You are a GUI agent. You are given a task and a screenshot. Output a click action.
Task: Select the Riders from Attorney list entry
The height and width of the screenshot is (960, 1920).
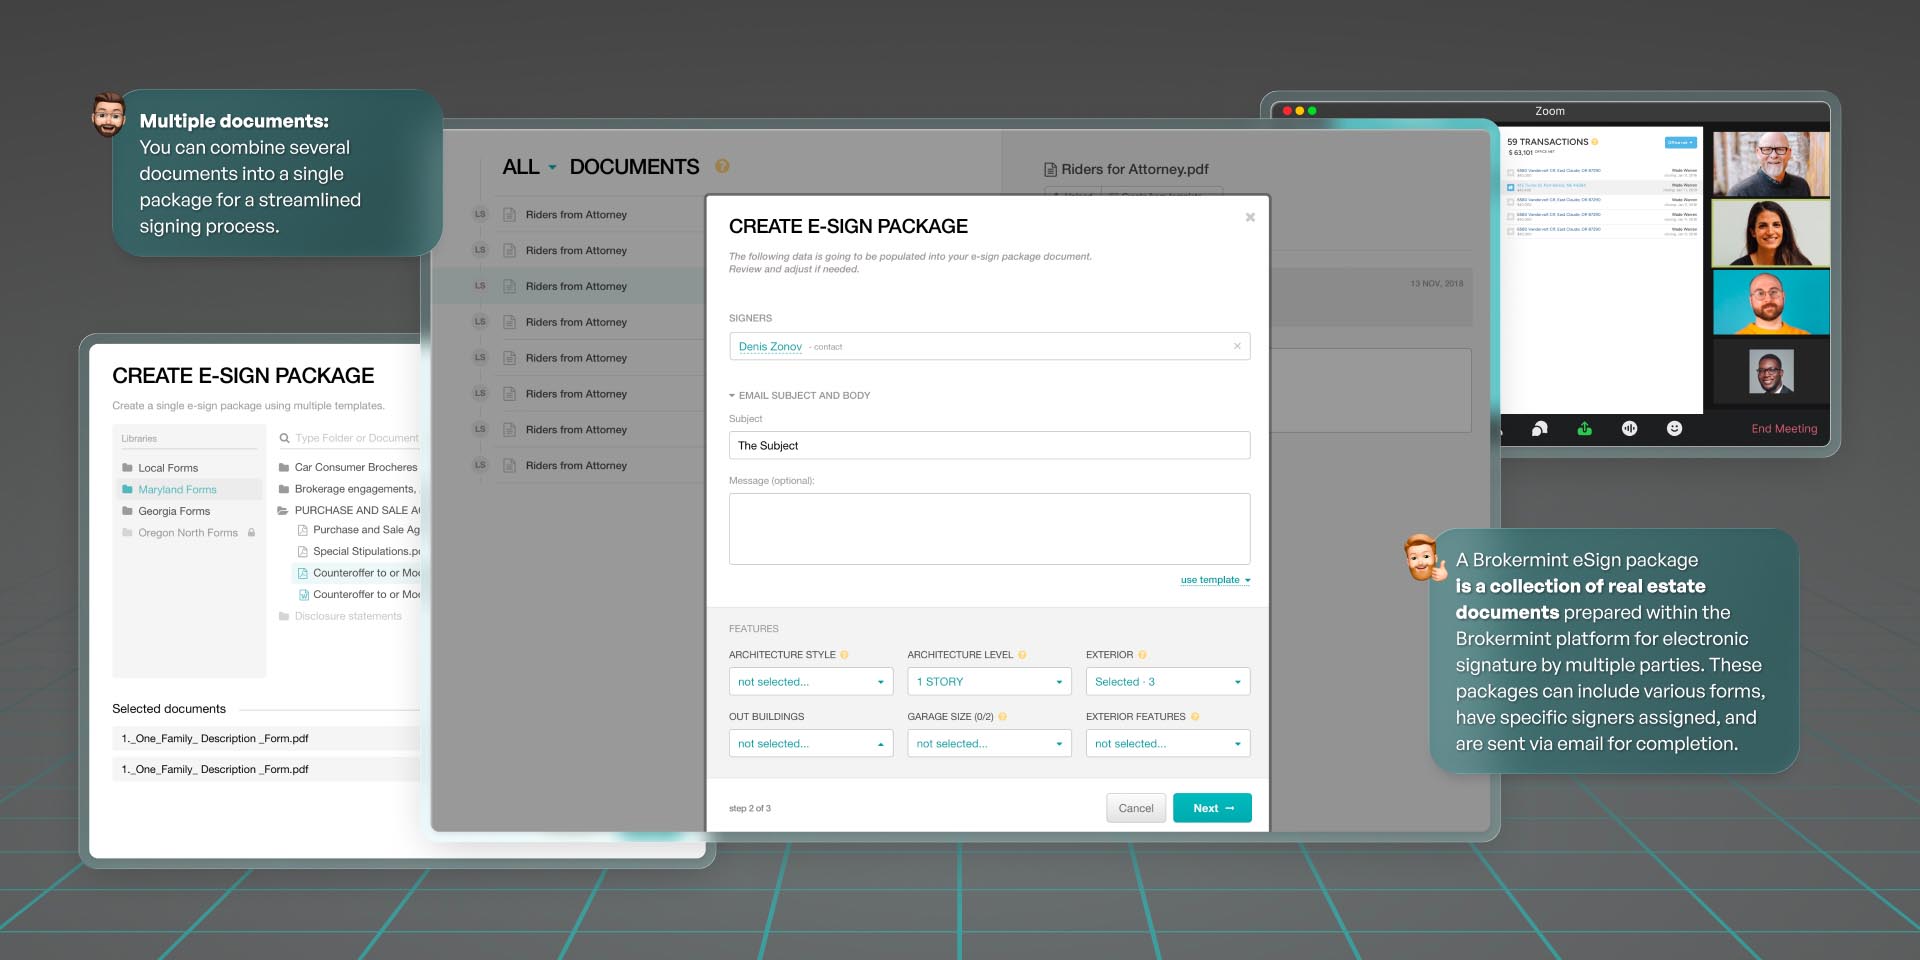578,286
